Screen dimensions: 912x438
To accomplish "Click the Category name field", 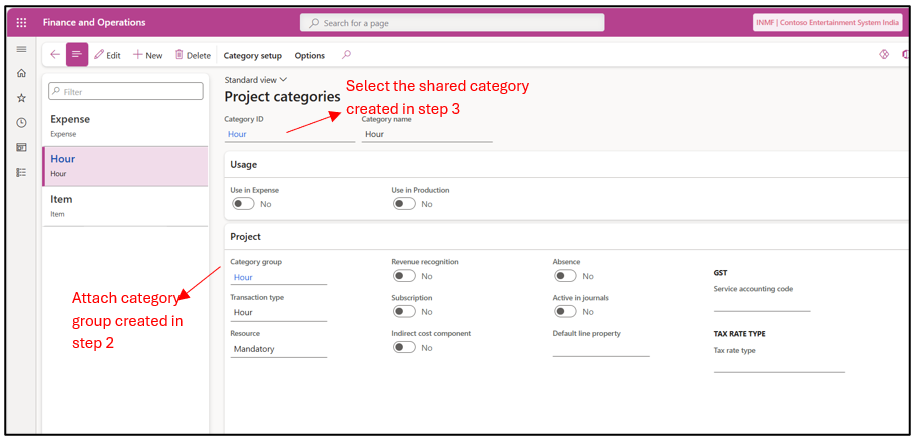I will pyautogui.click(x=427, y=134).
